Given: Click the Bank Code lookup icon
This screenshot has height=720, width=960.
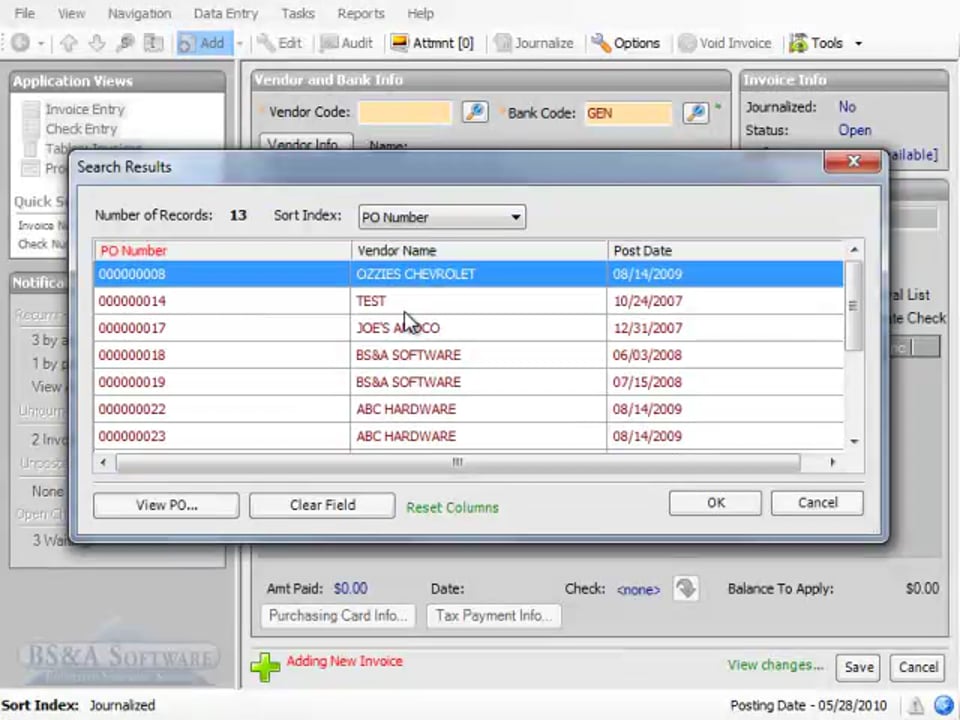Looking at the screenshot, I should [x=696, y=113].
